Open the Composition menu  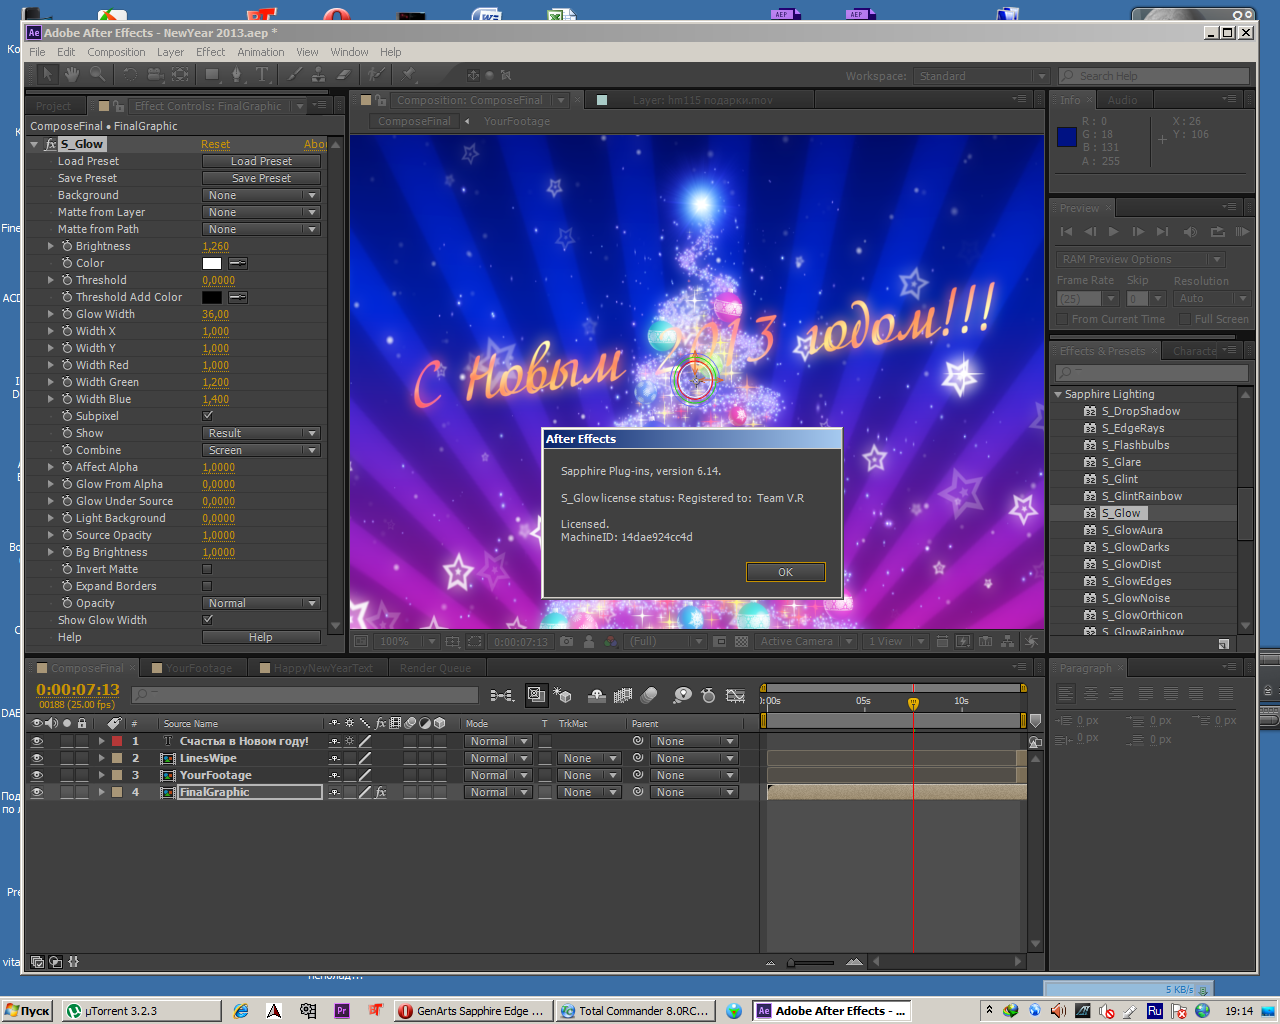coord(116,52)
